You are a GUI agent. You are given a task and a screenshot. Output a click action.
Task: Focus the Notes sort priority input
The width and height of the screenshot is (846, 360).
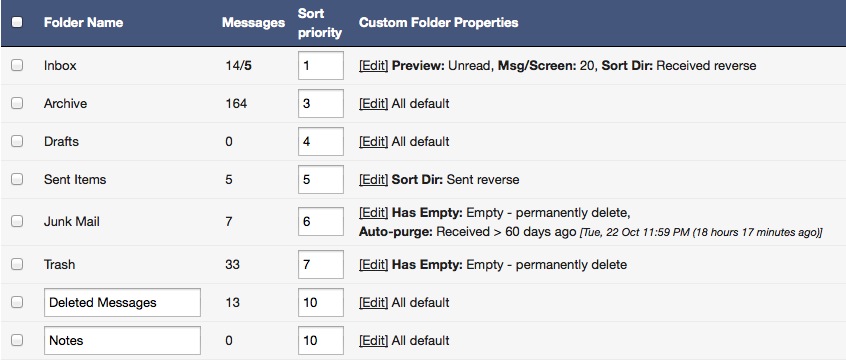click(x=321, y=340)
